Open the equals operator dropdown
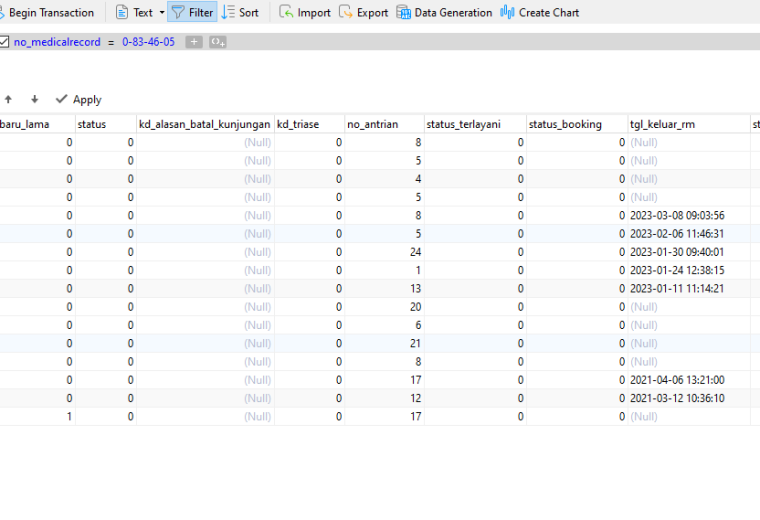760x520 pixels. pos(111,43)
